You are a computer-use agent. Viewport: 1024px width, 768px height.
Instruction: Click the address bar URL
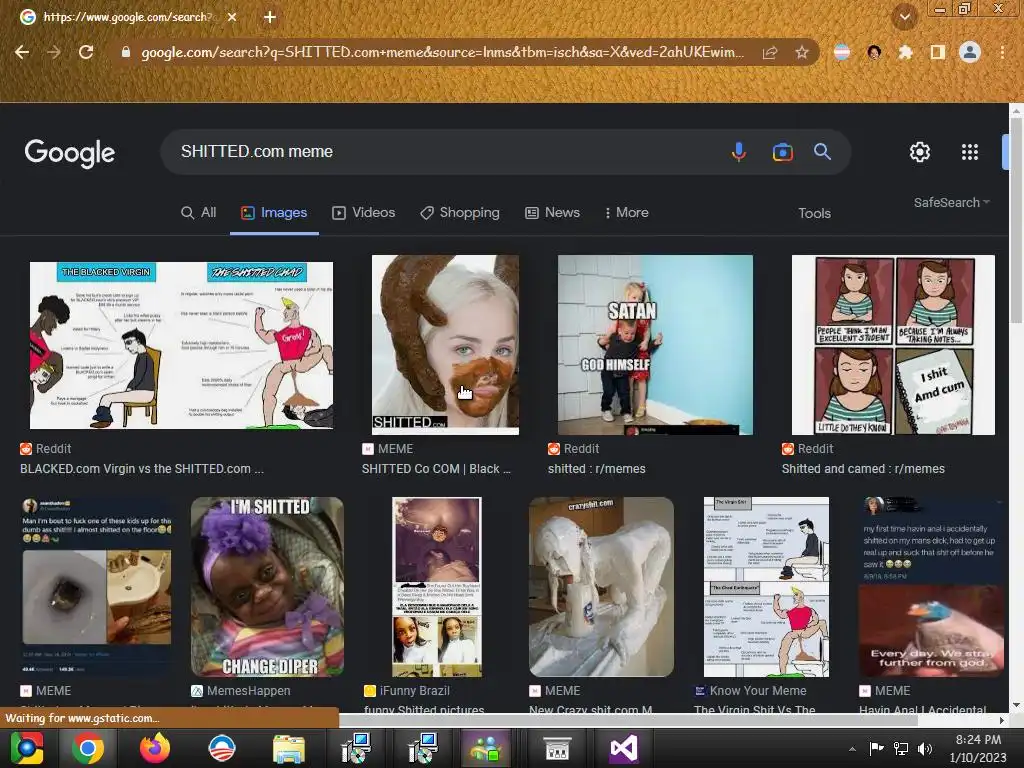pyautogui.click(x=442, y=52)
